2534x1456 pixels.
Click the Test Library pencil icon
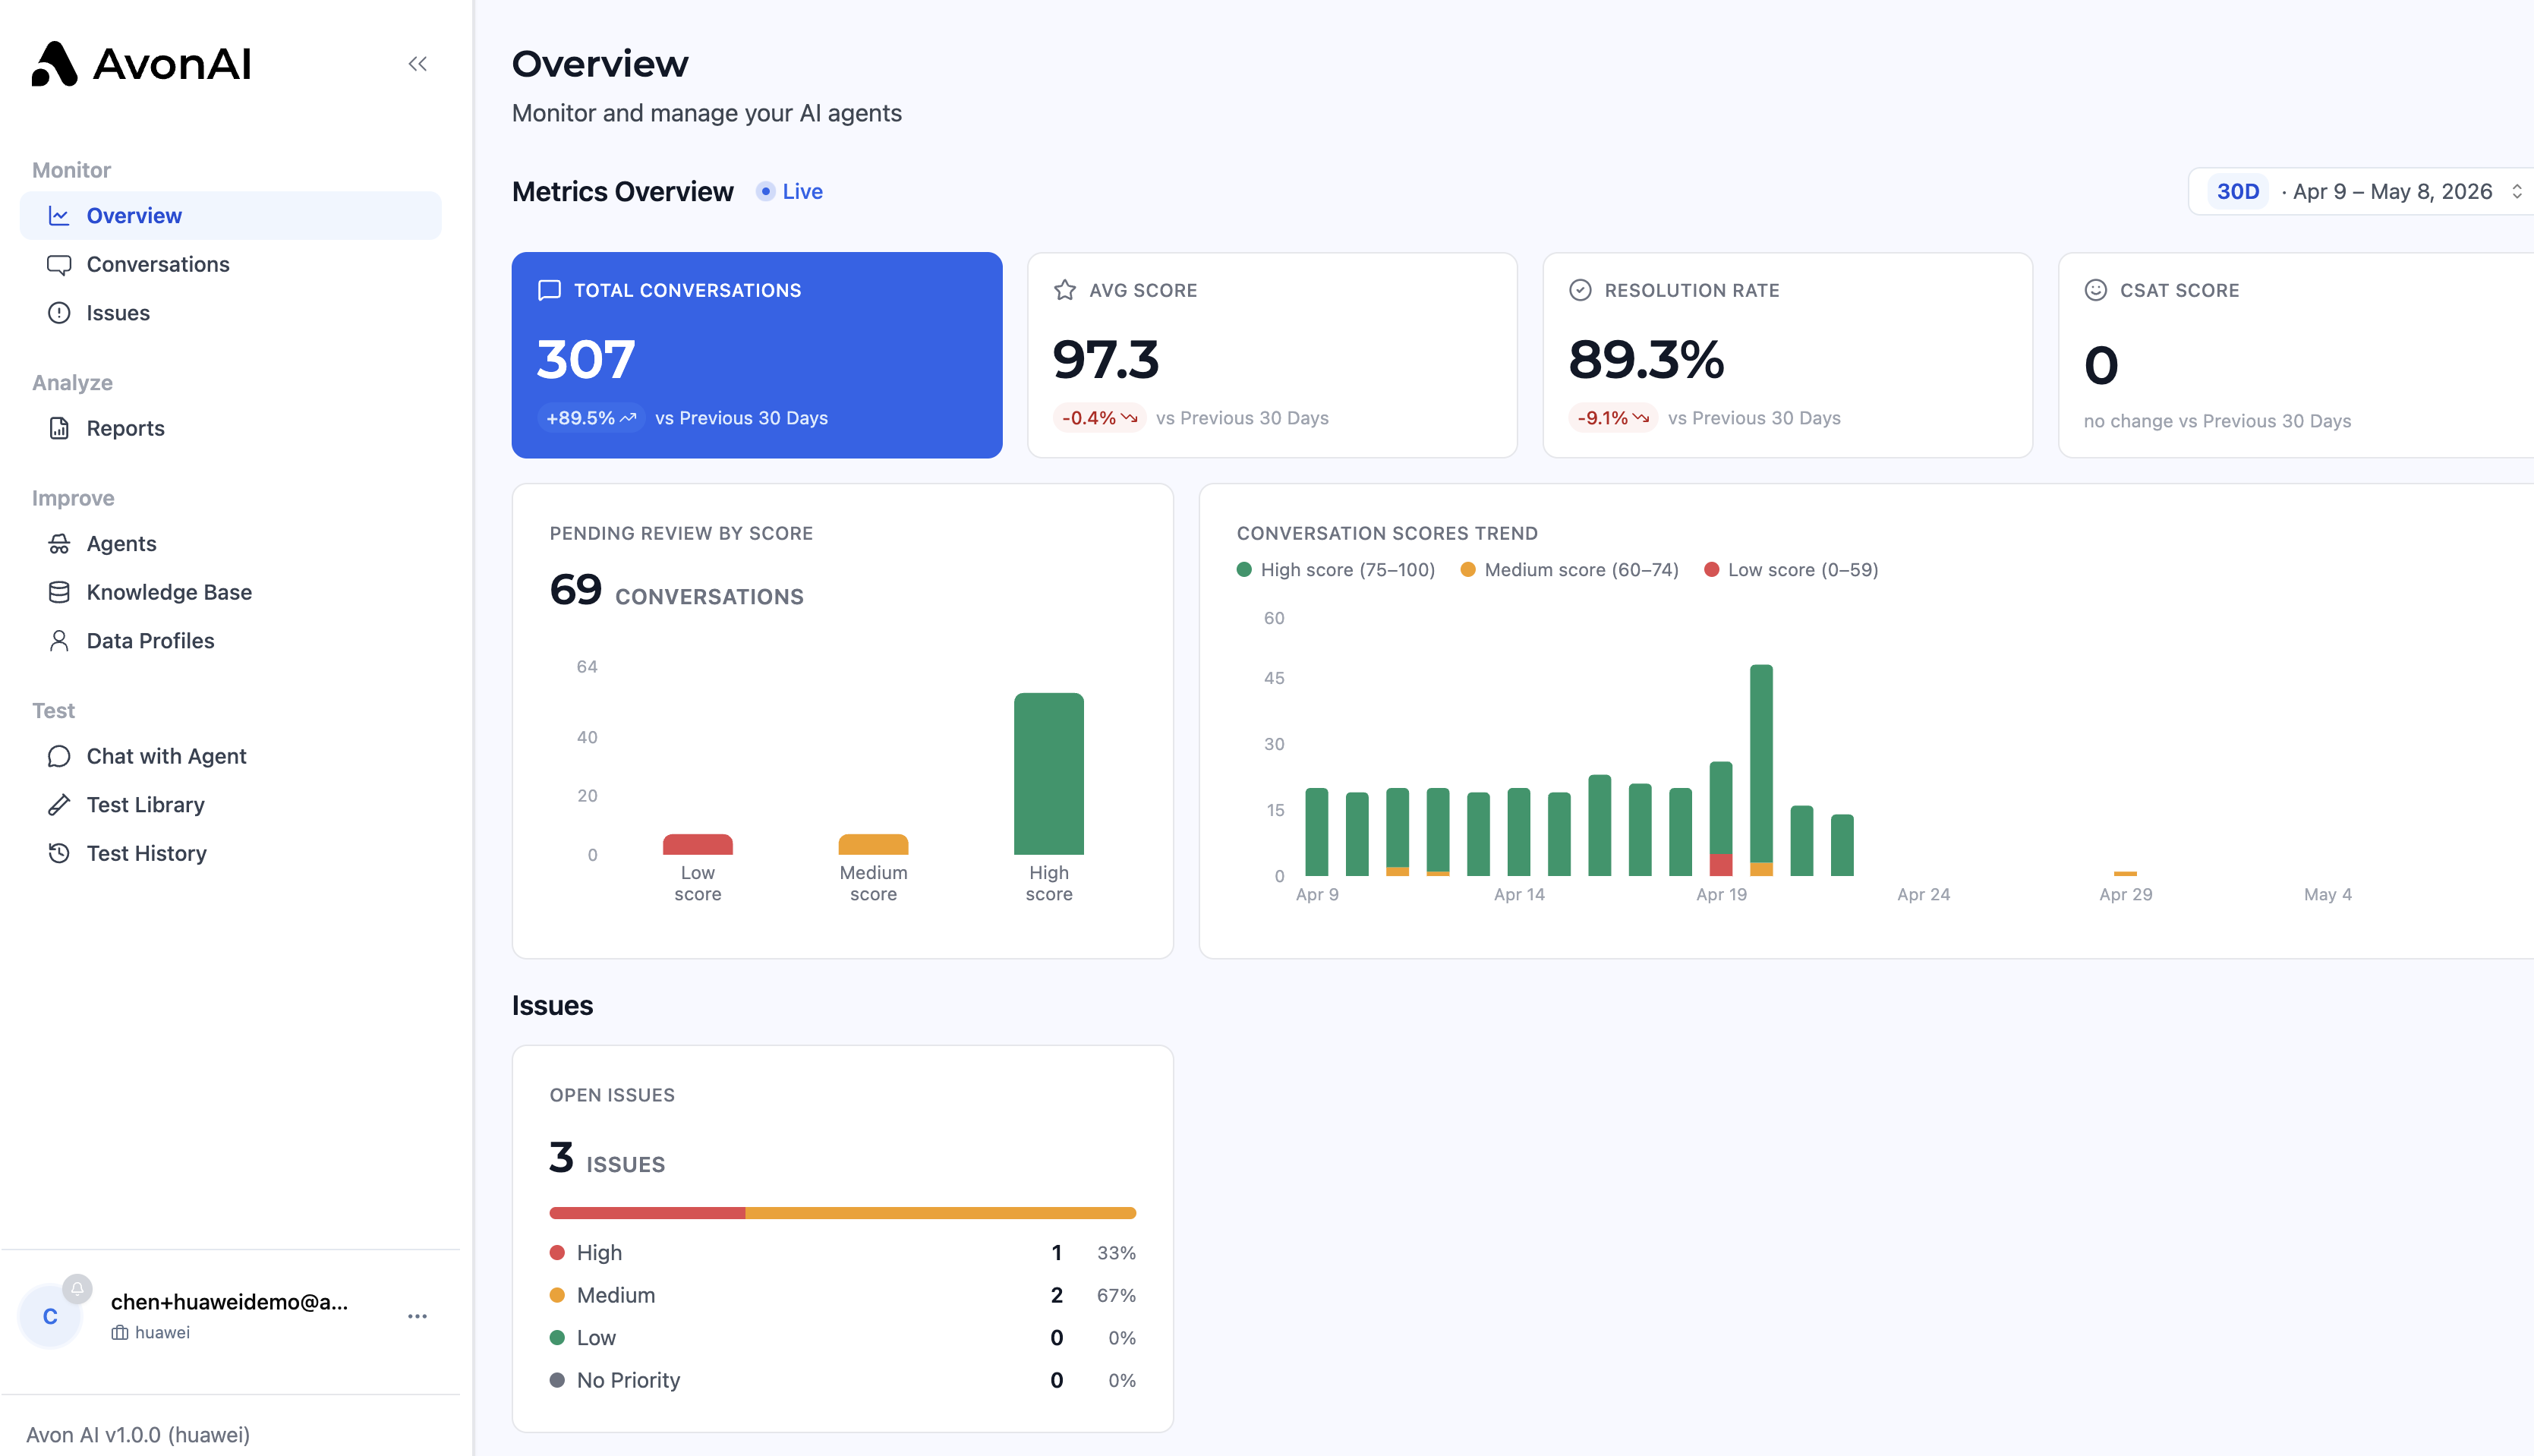tap(59, 805)
